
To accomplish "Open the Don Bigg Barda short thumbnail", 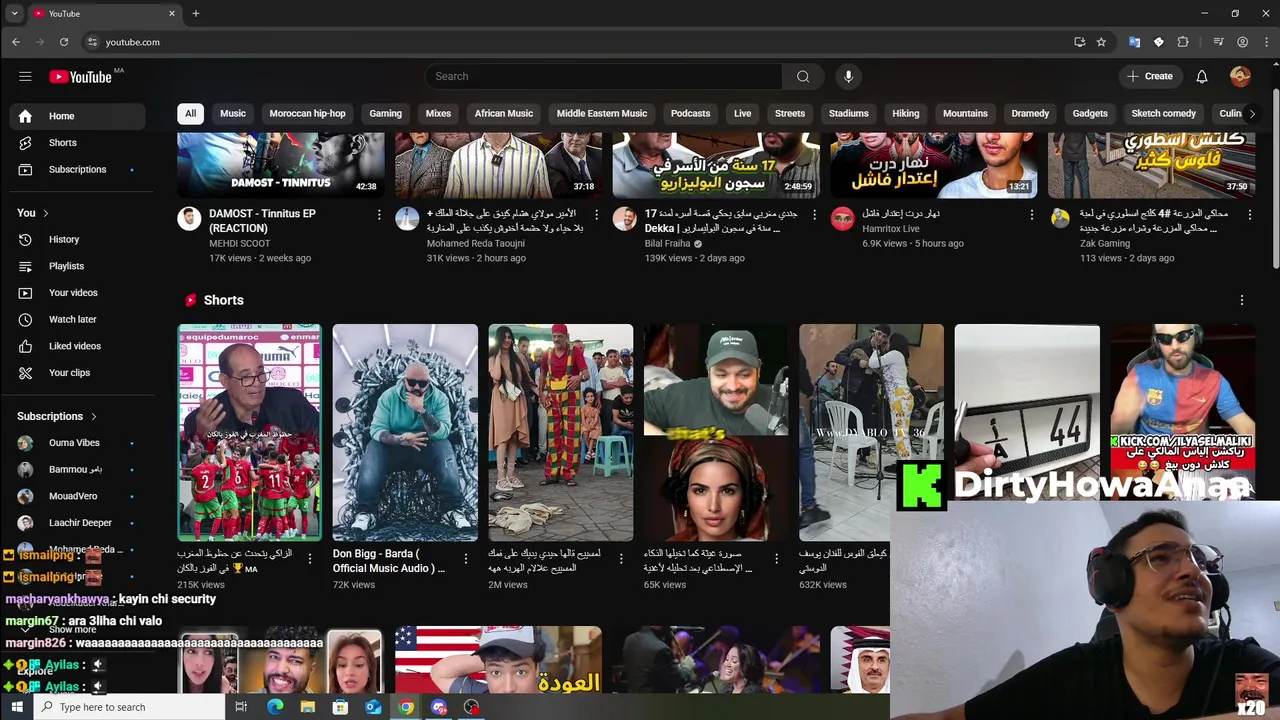I will 405,432.
